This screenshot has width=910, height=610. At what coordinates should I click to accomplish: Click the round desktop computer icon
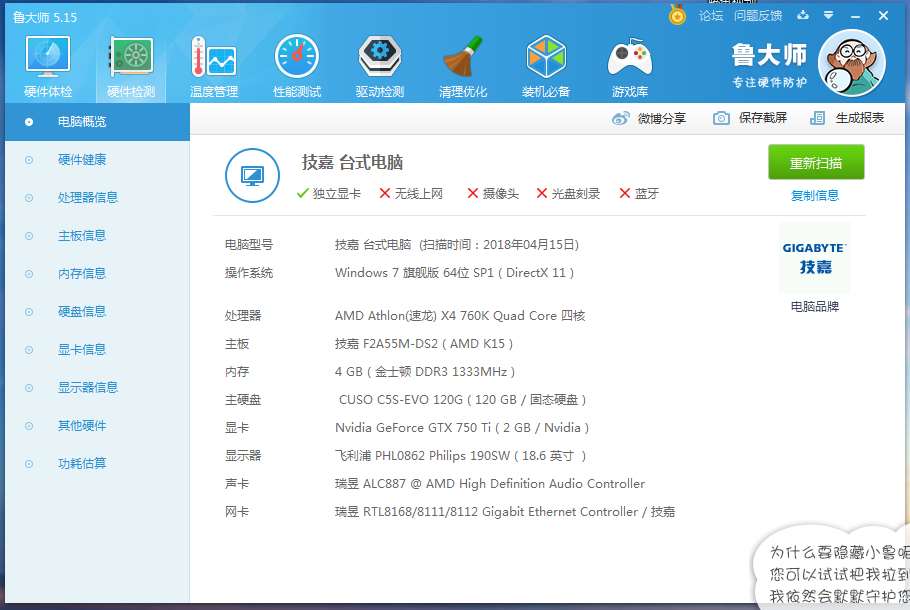[252, 175]
